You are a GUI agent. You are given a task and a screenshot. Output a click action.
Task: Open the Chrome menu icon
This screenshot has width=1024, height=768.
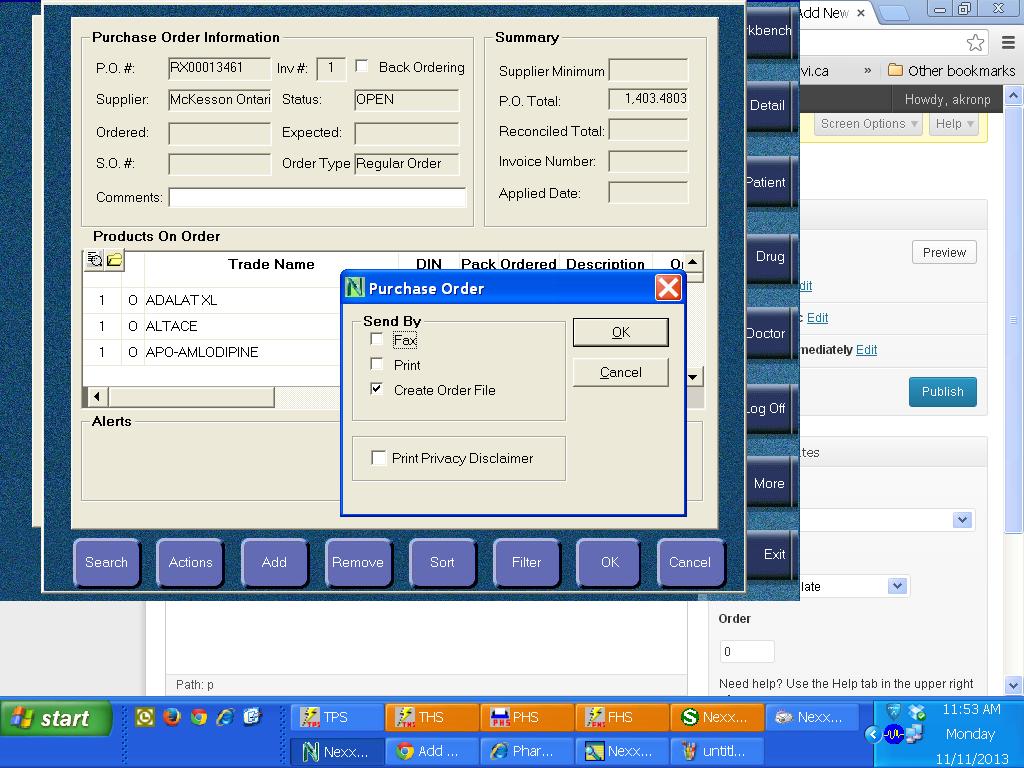pos(1007,42)
